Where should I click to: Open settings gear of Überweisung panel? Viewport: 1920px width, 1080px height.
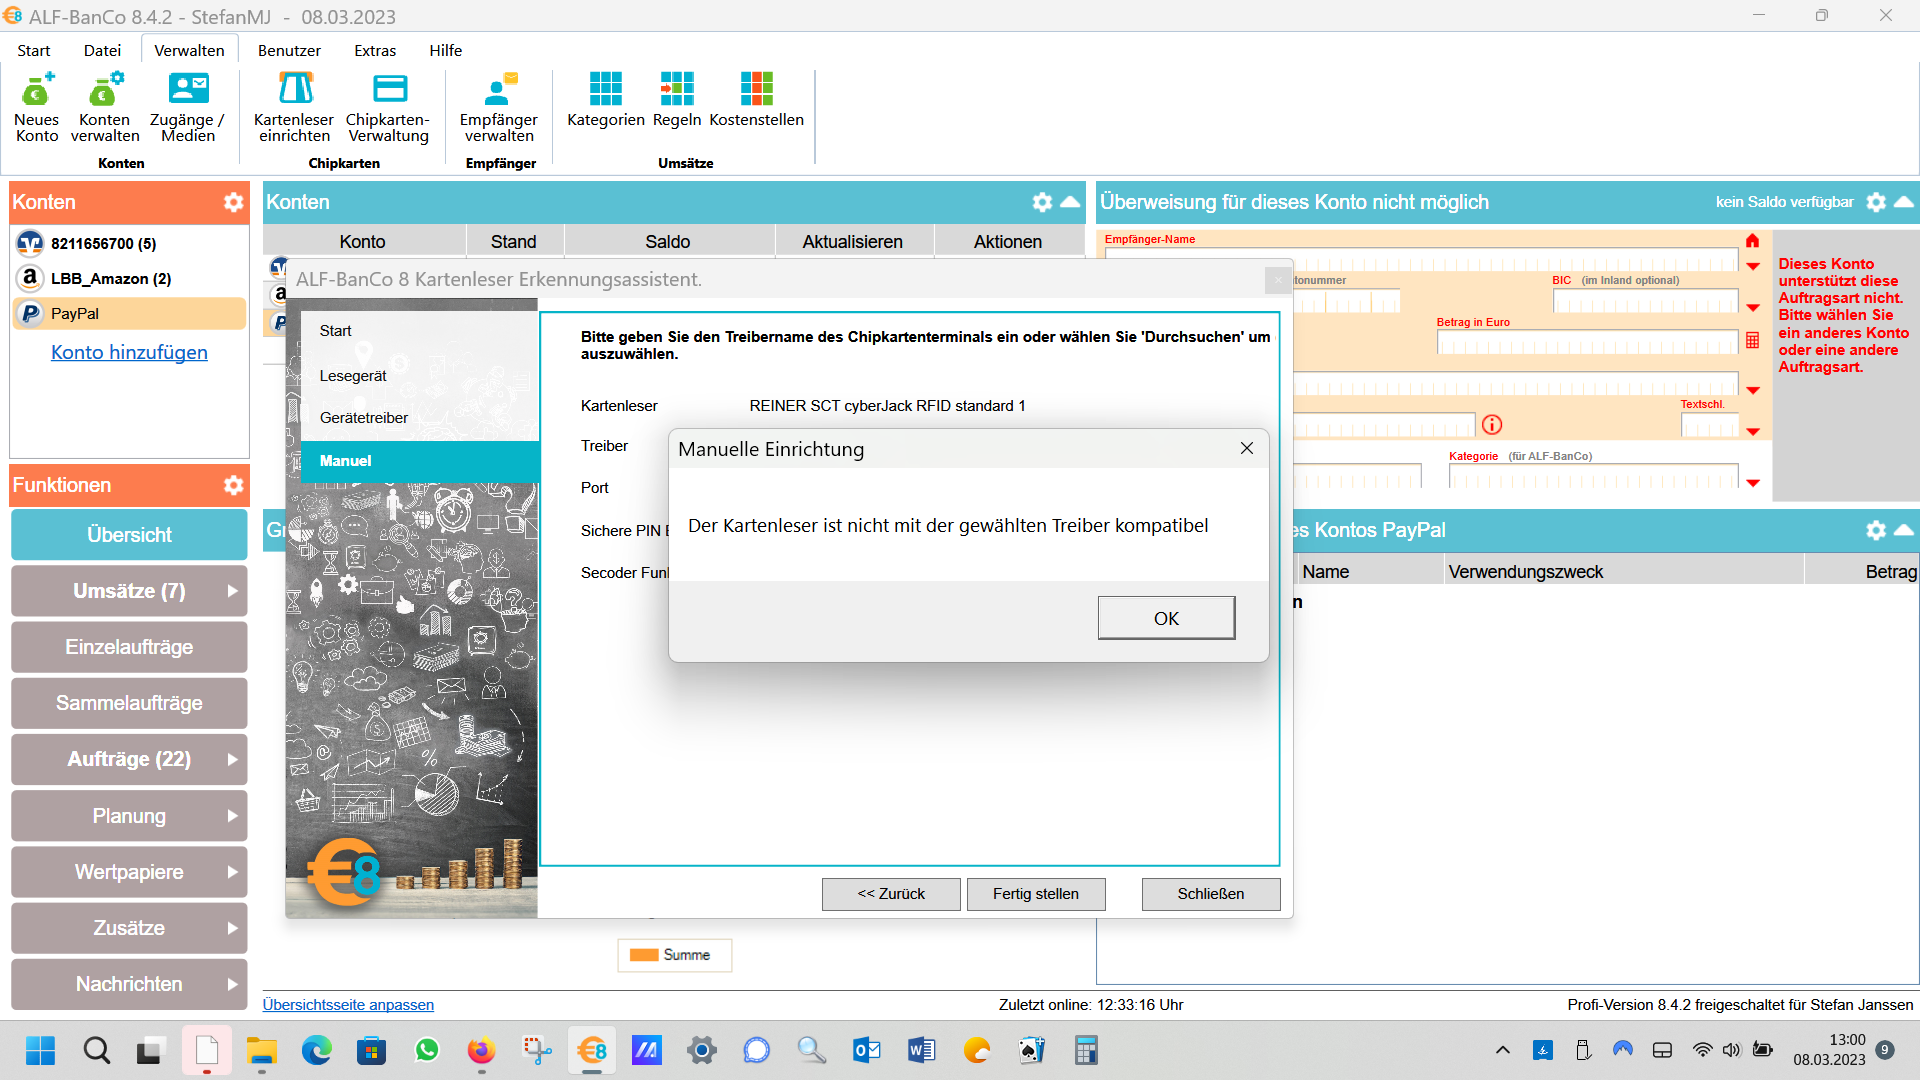1876,202
